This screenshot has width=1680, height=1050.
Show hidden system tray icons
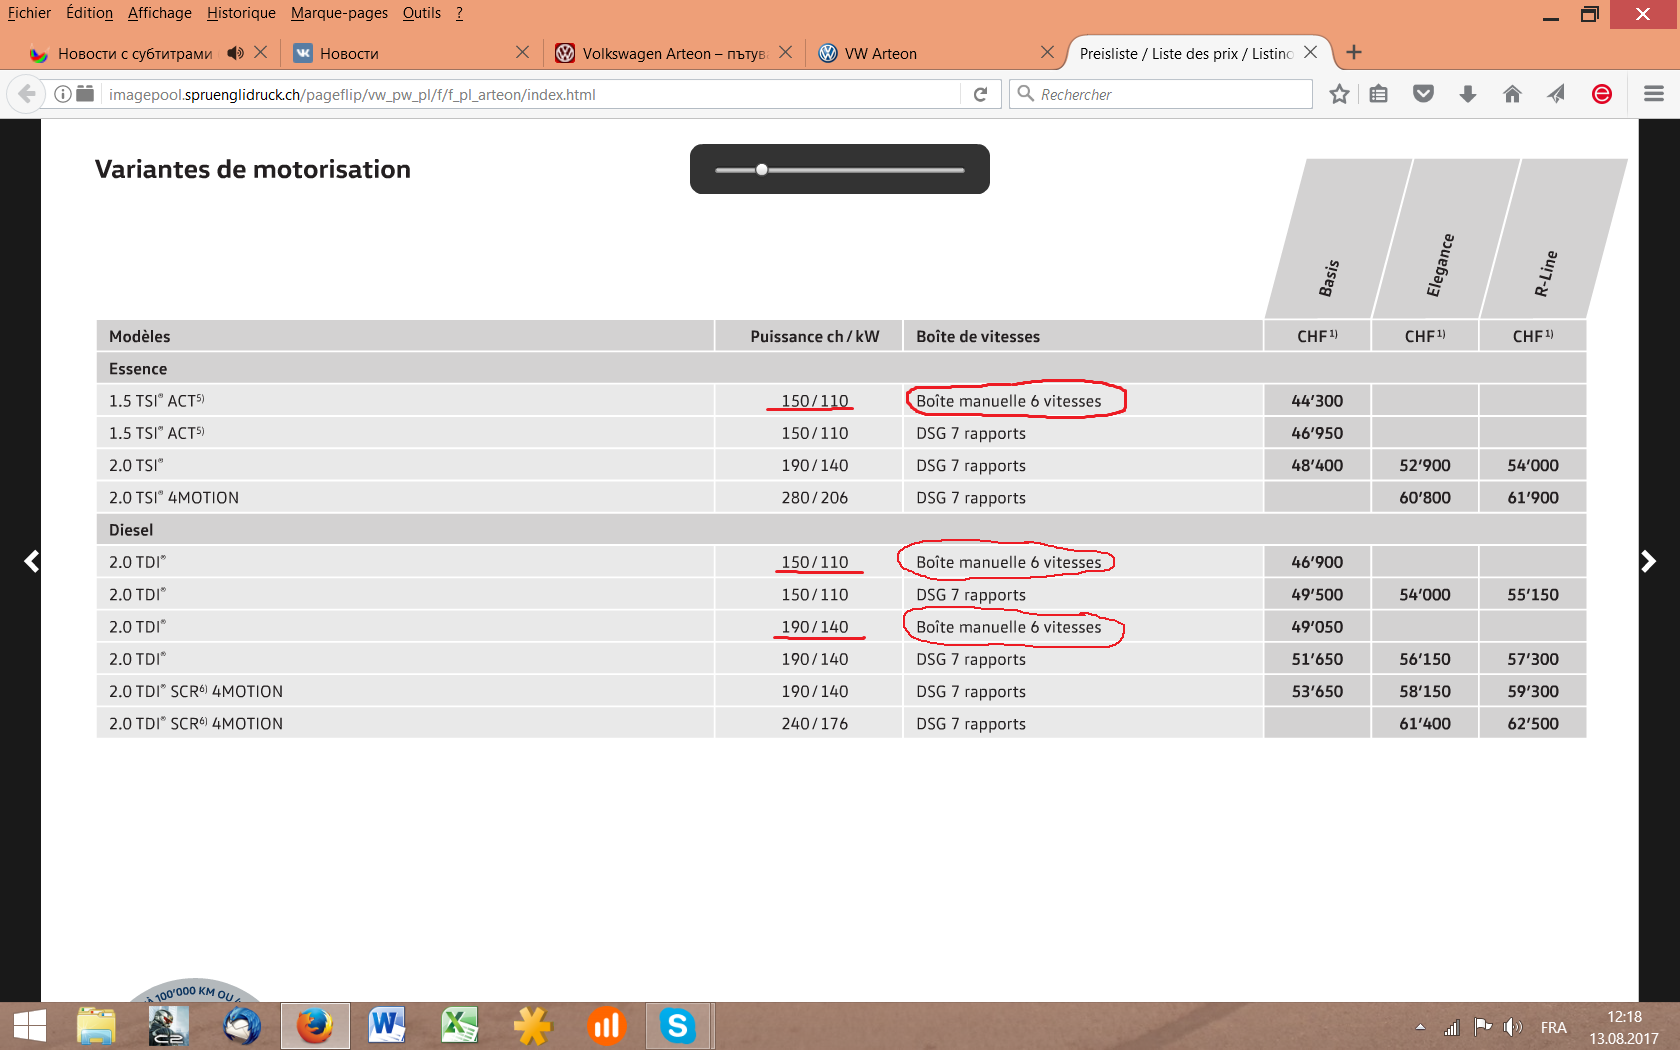tap(1420, 1027)
